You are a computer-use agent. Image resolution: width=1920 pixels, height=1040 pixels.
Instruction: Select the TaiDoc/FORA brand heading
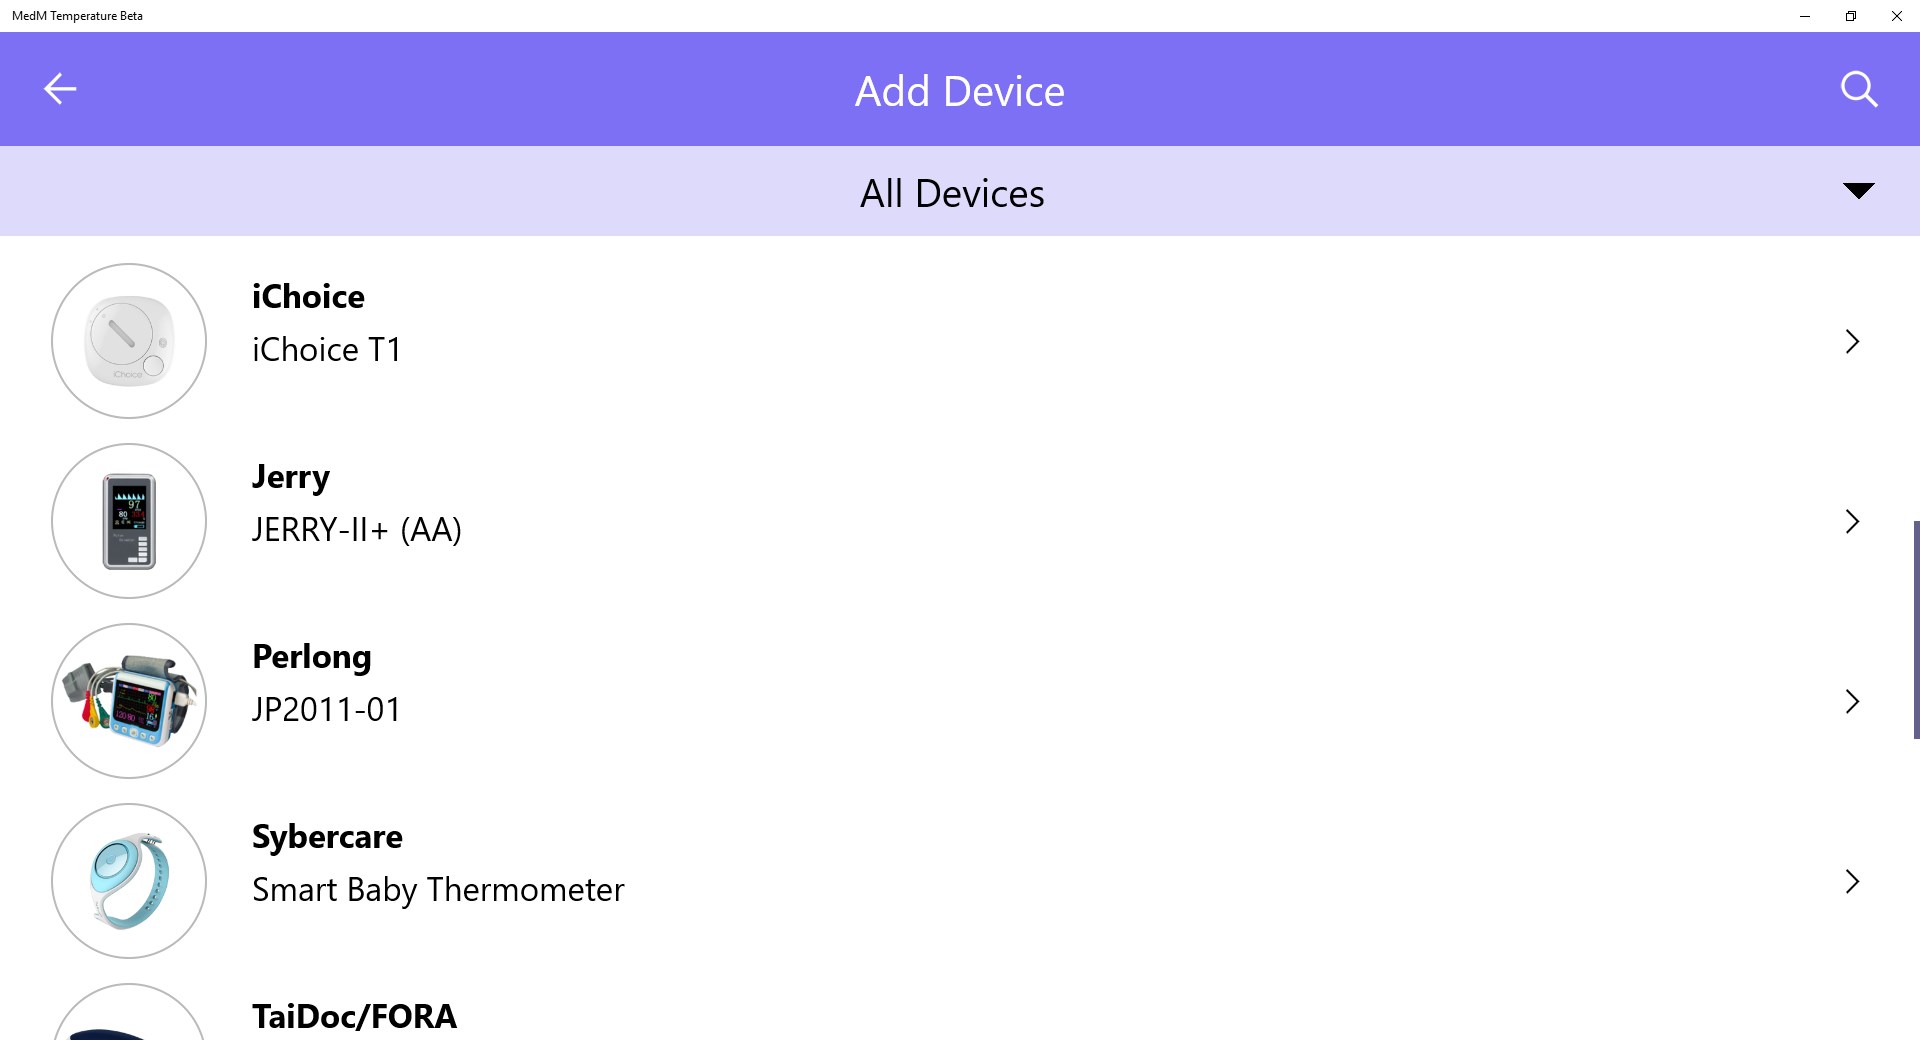(354, 1016)
